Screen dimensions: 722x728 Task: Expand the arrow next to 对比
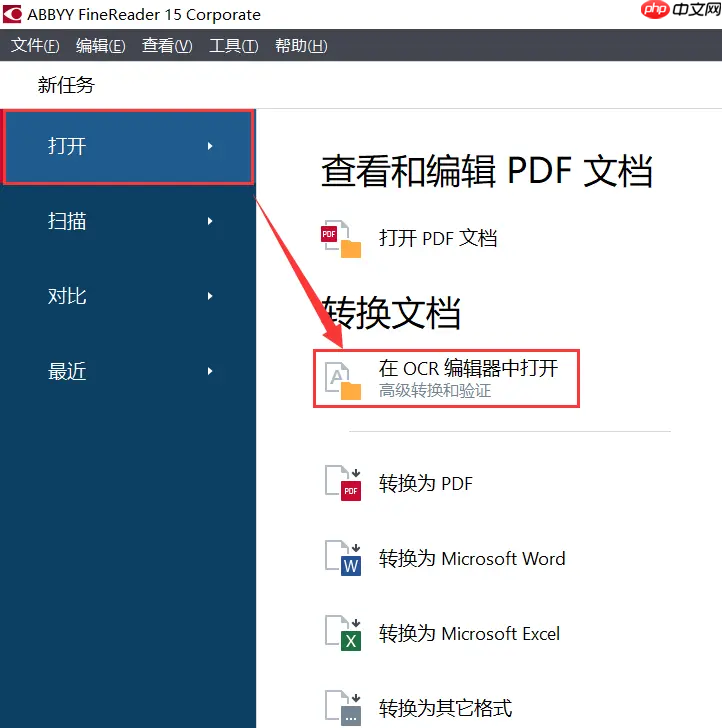point(210,296)
